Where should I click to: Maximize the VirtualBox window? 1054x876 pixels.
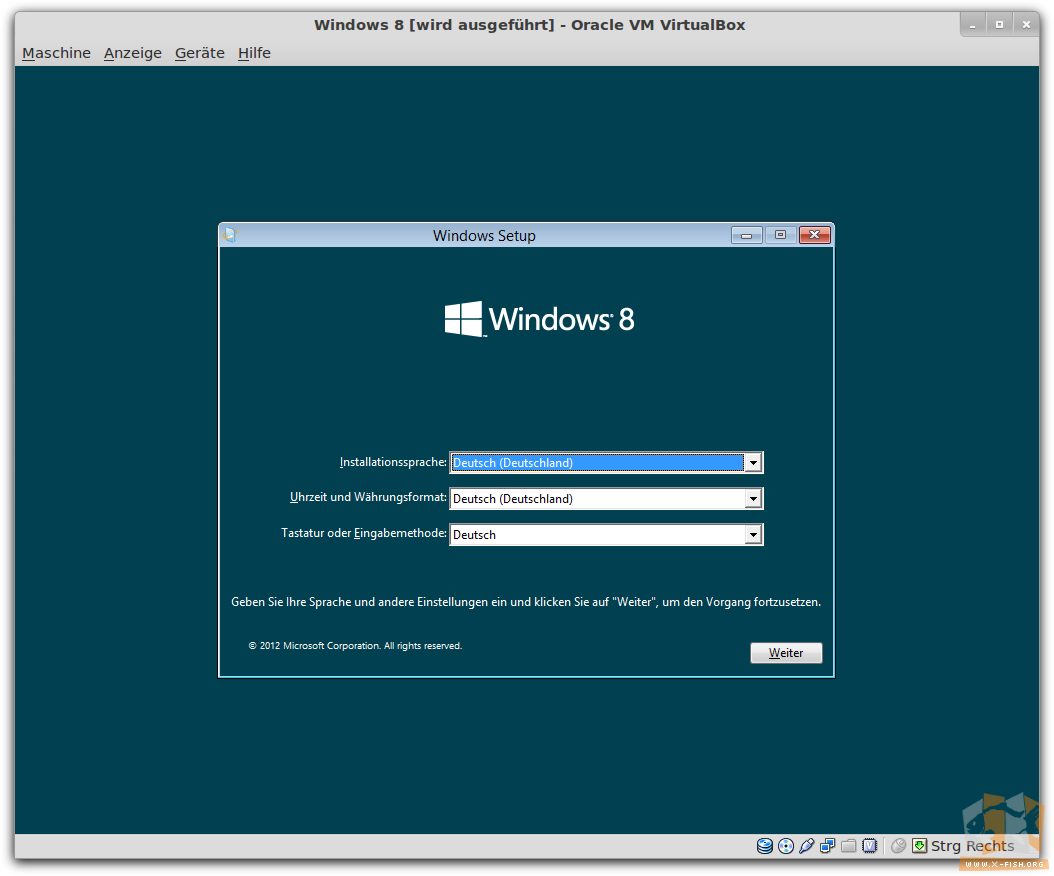click(x=1000, y=25)
